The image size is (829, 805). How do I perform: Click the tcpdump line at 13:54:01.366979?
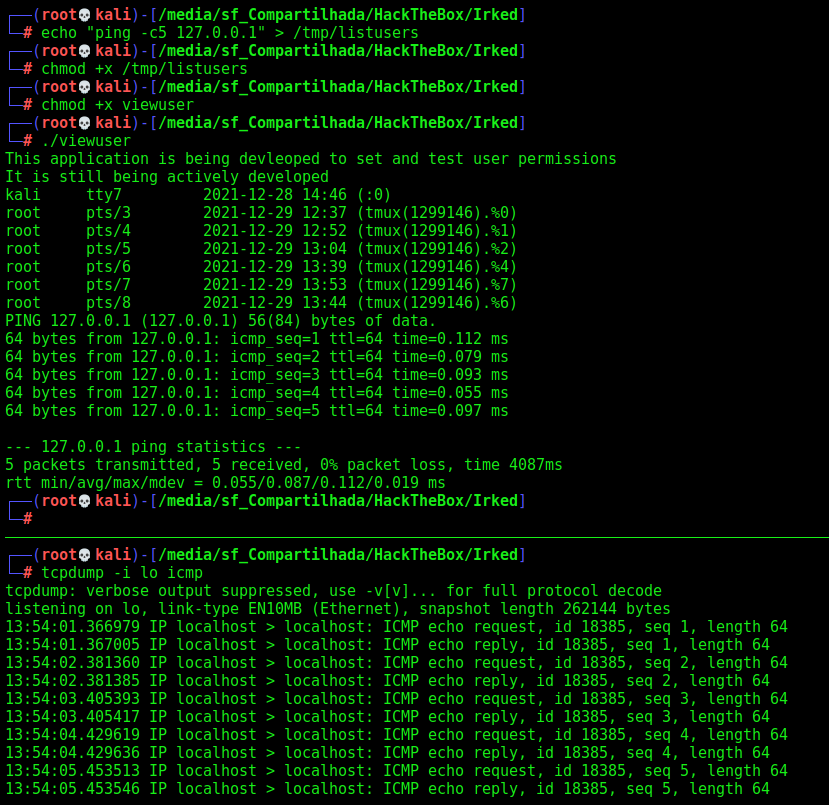click(397, 626)
